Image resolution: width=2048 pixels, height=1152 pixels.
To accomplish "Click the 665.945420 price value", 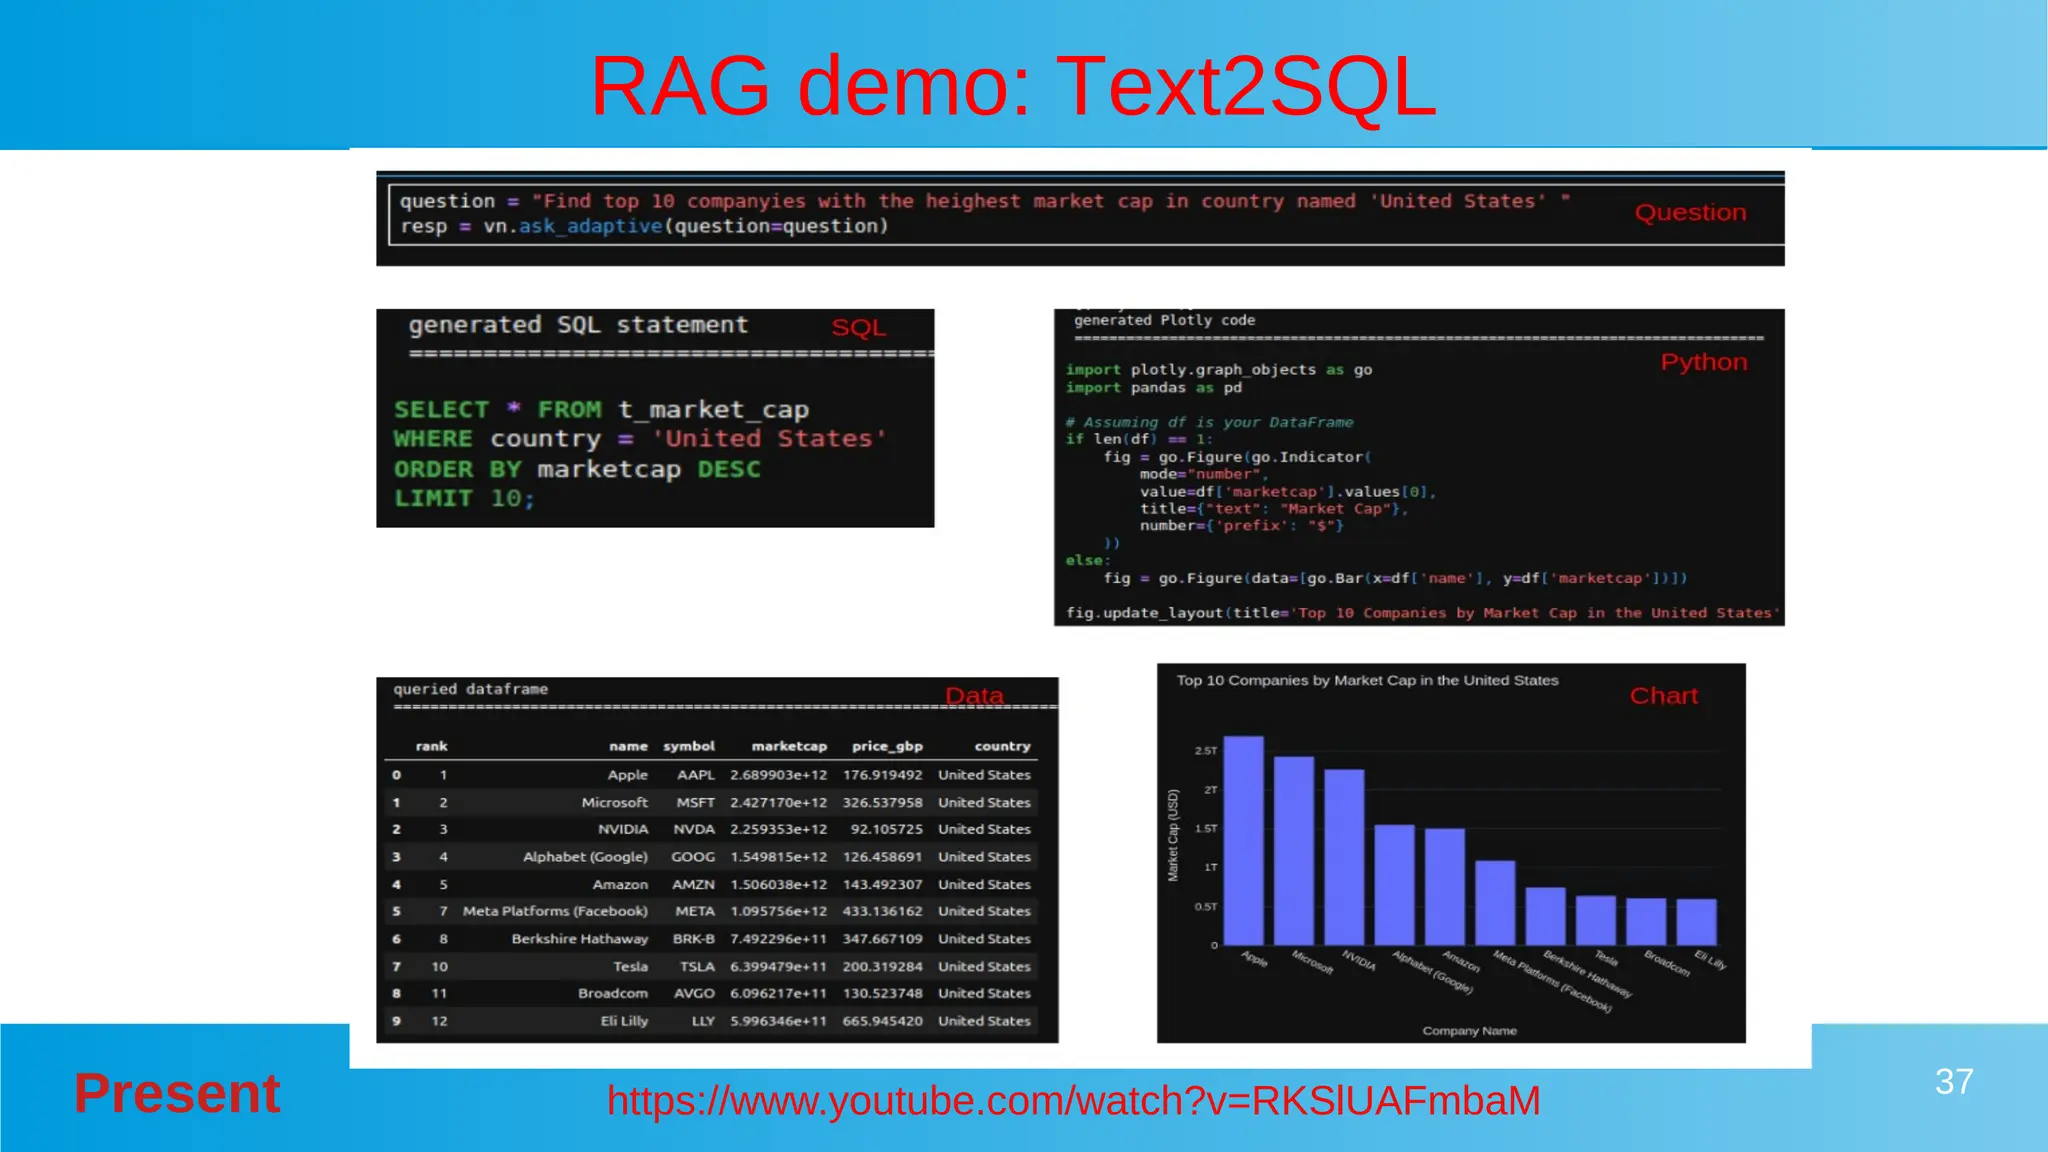I will [882, 1021].
